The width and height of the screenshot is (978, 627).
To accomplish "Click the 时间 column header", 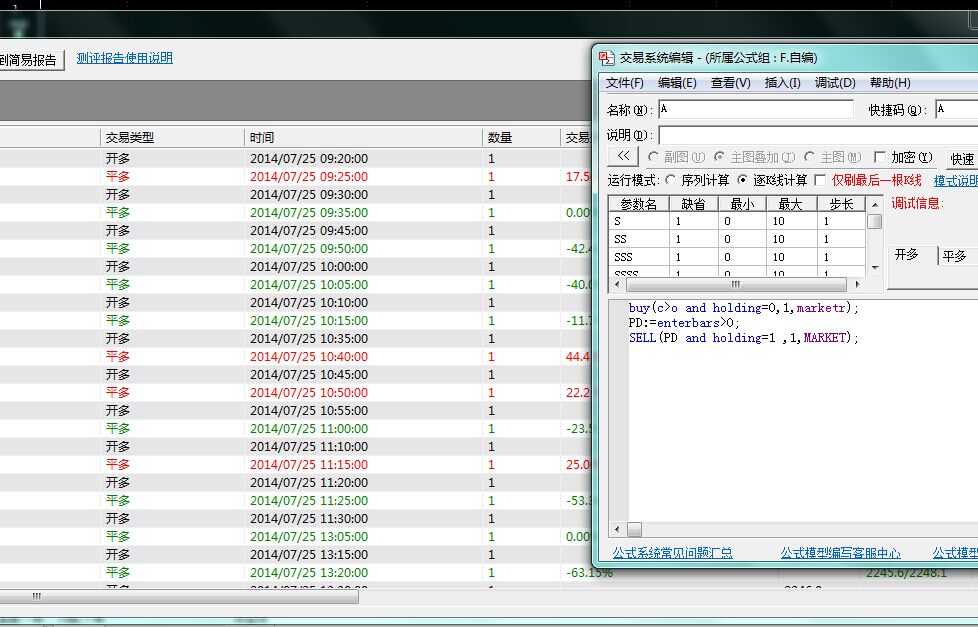I will tap(363, 137).
